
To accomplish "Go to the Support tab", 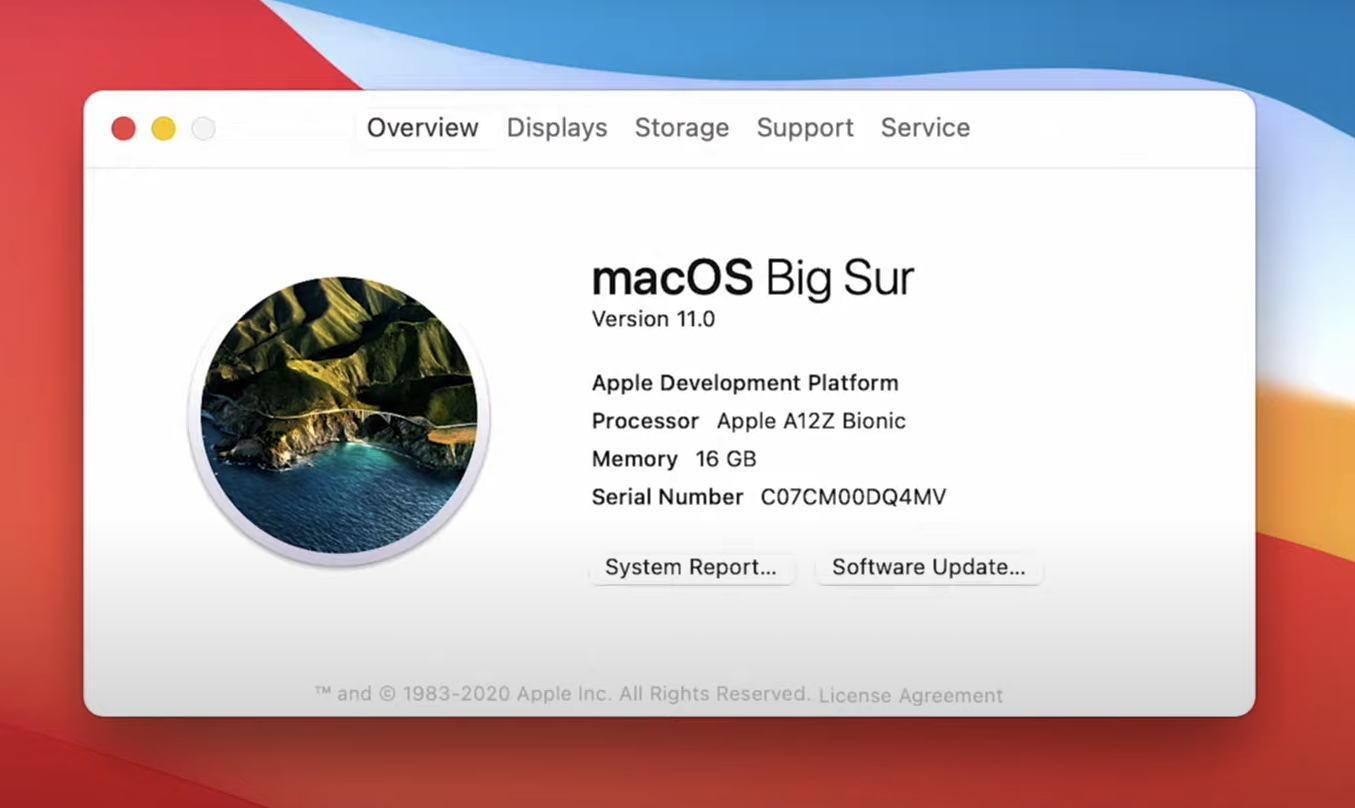I will 805,128.
